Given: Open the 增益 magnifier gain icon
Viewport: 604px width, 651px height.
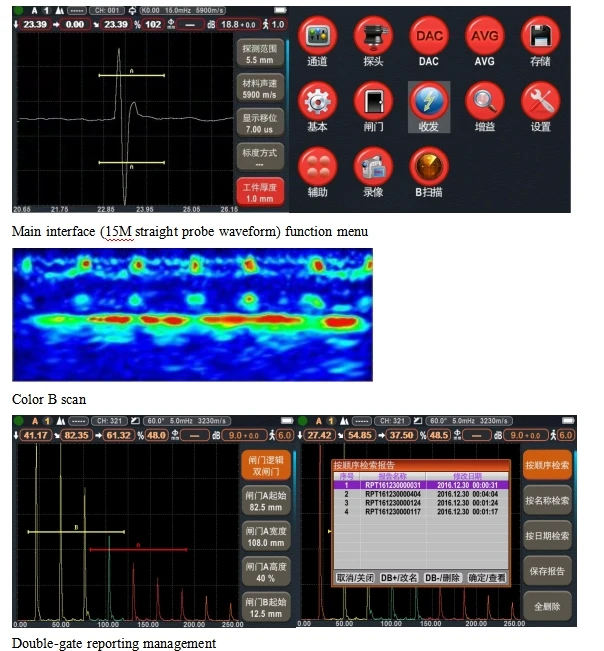Looking at the screenshot, I should point(484,102).
